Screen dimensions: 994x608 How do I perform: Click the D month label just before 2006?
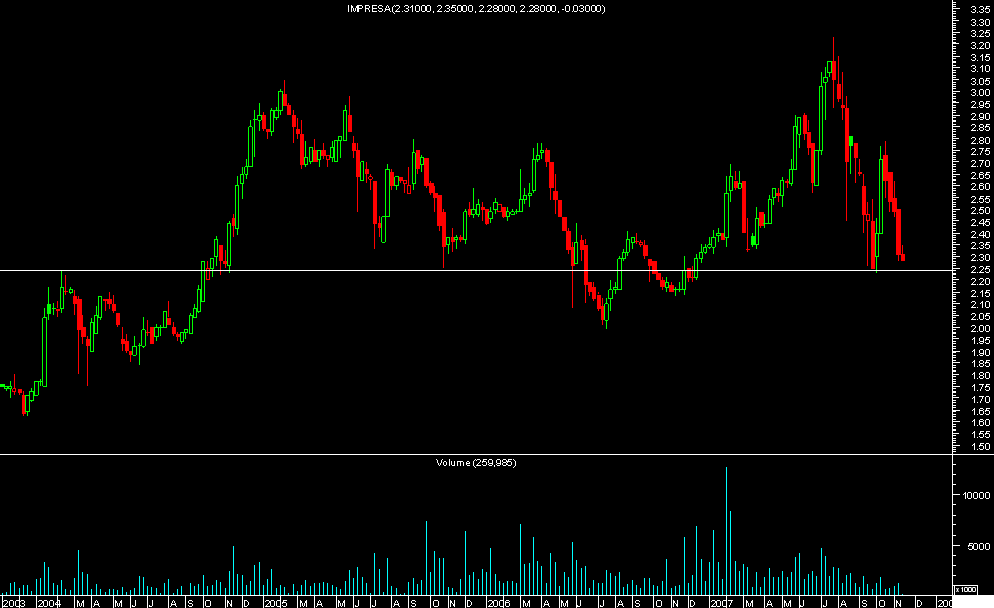point(468,603)
